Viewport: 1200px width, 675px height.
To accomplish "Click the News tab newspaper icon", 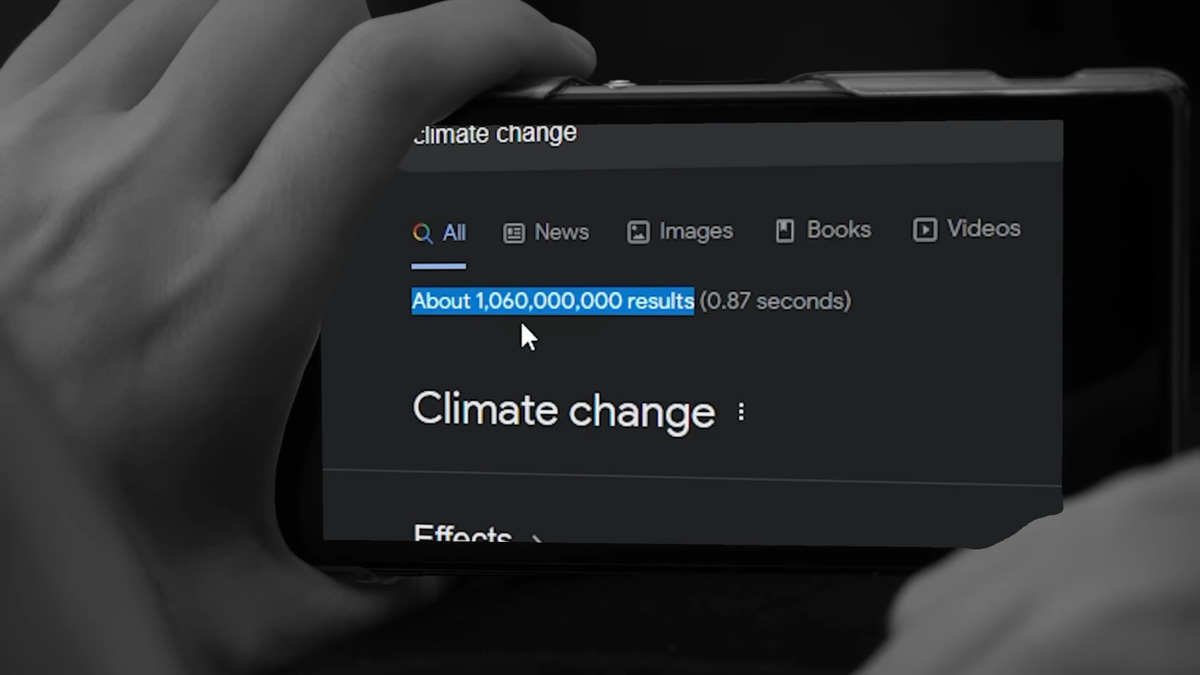I will (x=514, y=234).
